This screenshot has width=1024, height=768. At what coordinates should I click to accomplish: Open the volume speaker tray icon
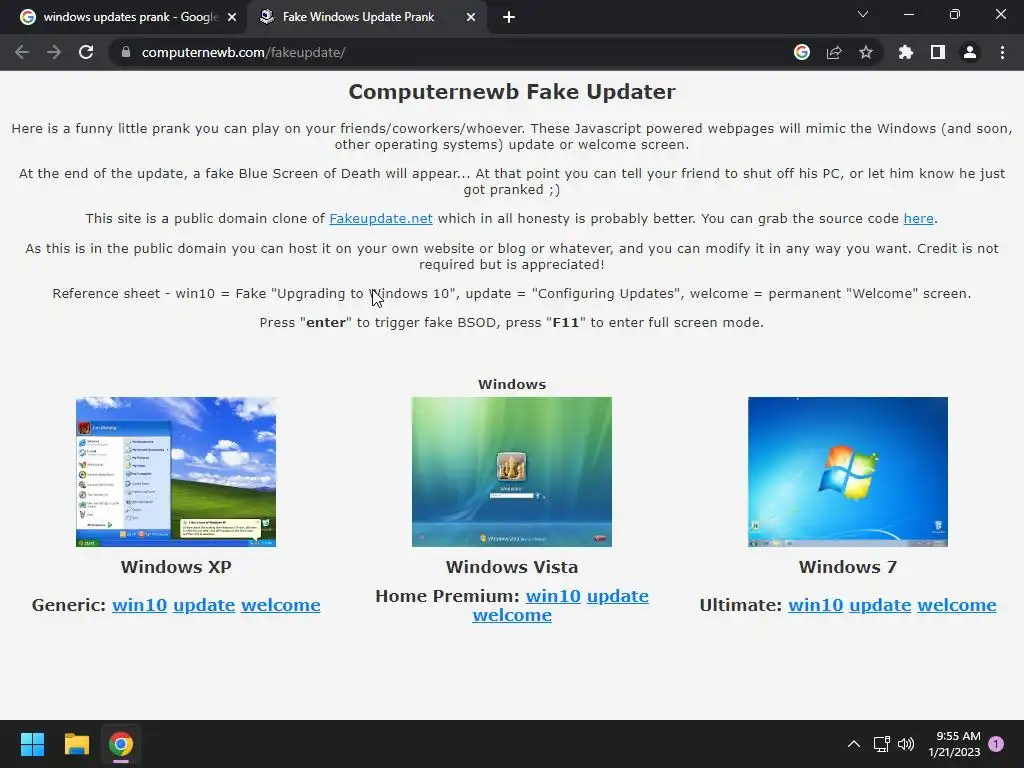click(x=906, y=744)
